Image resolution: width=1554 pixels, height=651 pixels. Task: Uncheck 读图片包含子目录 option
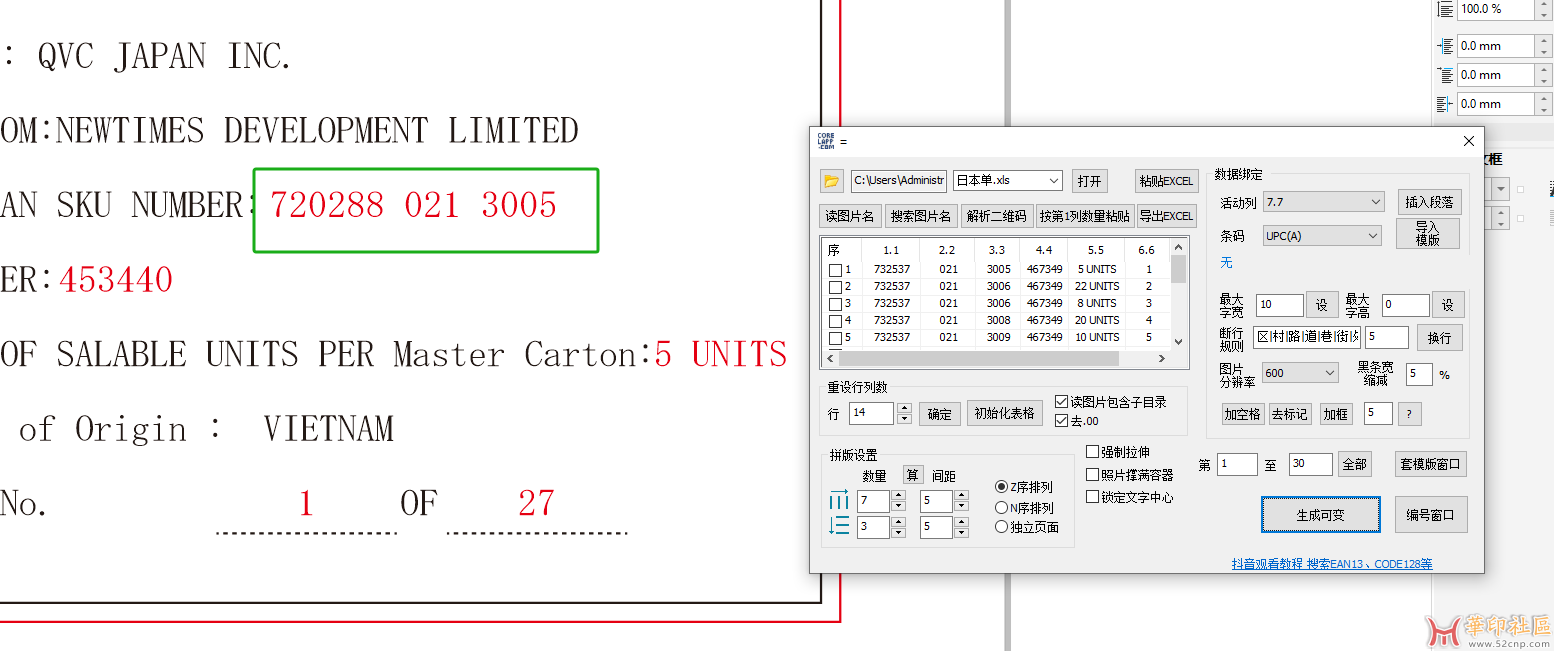pyautogui.click(x=1062, y=402)
